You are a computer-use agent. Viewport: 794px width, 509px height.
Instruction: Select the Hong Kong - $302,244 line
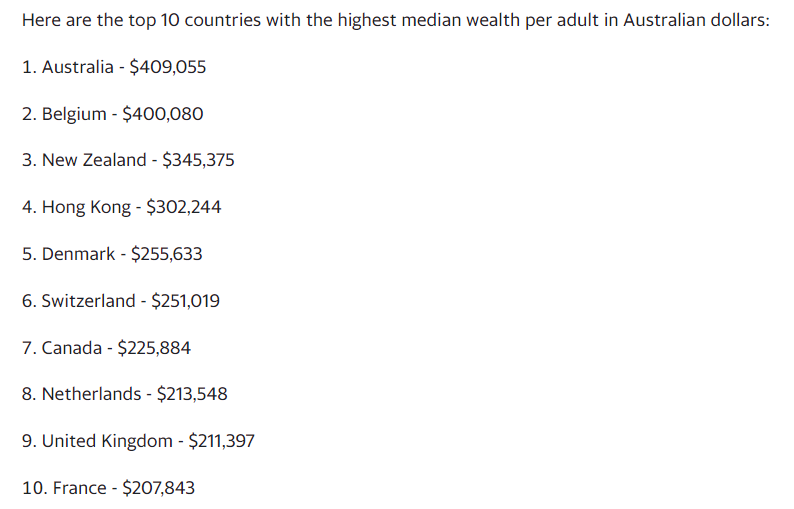122,207
